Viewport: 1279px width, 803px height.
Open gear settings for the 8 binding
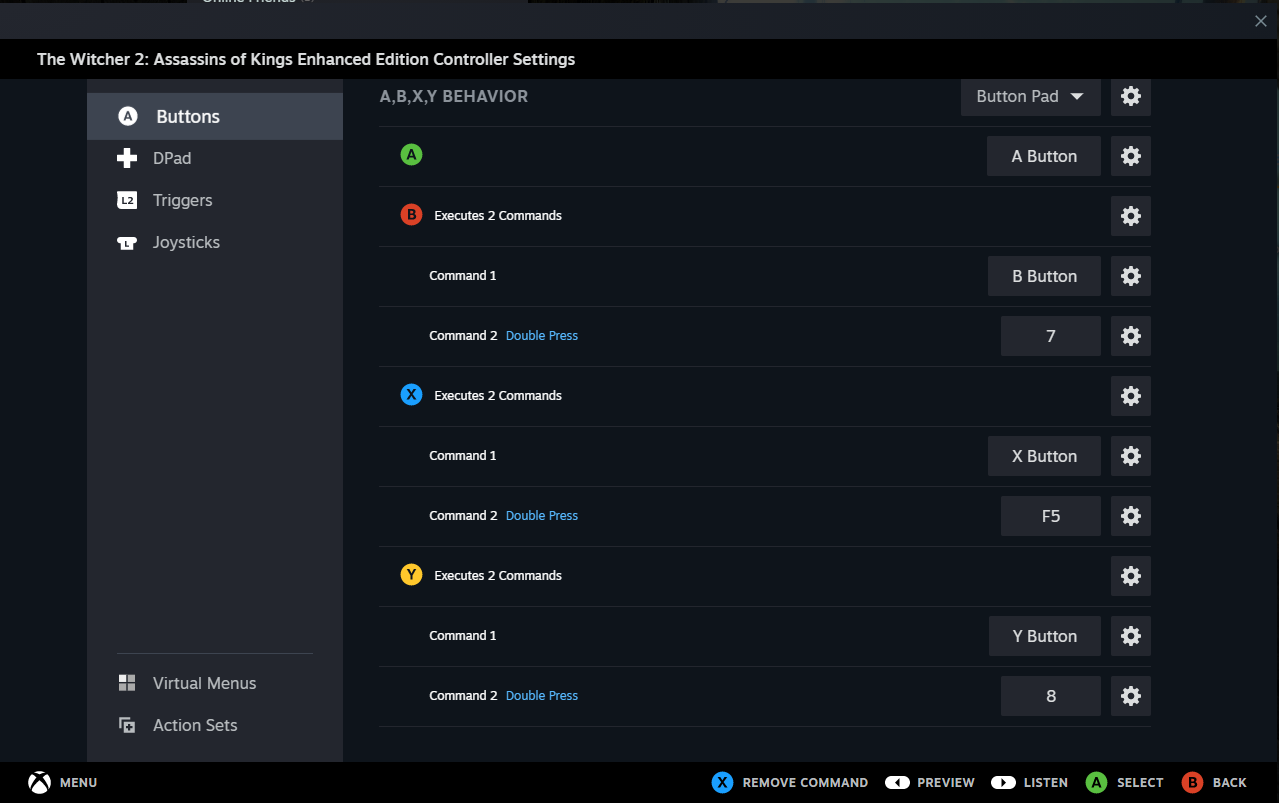click(1131, 696)
